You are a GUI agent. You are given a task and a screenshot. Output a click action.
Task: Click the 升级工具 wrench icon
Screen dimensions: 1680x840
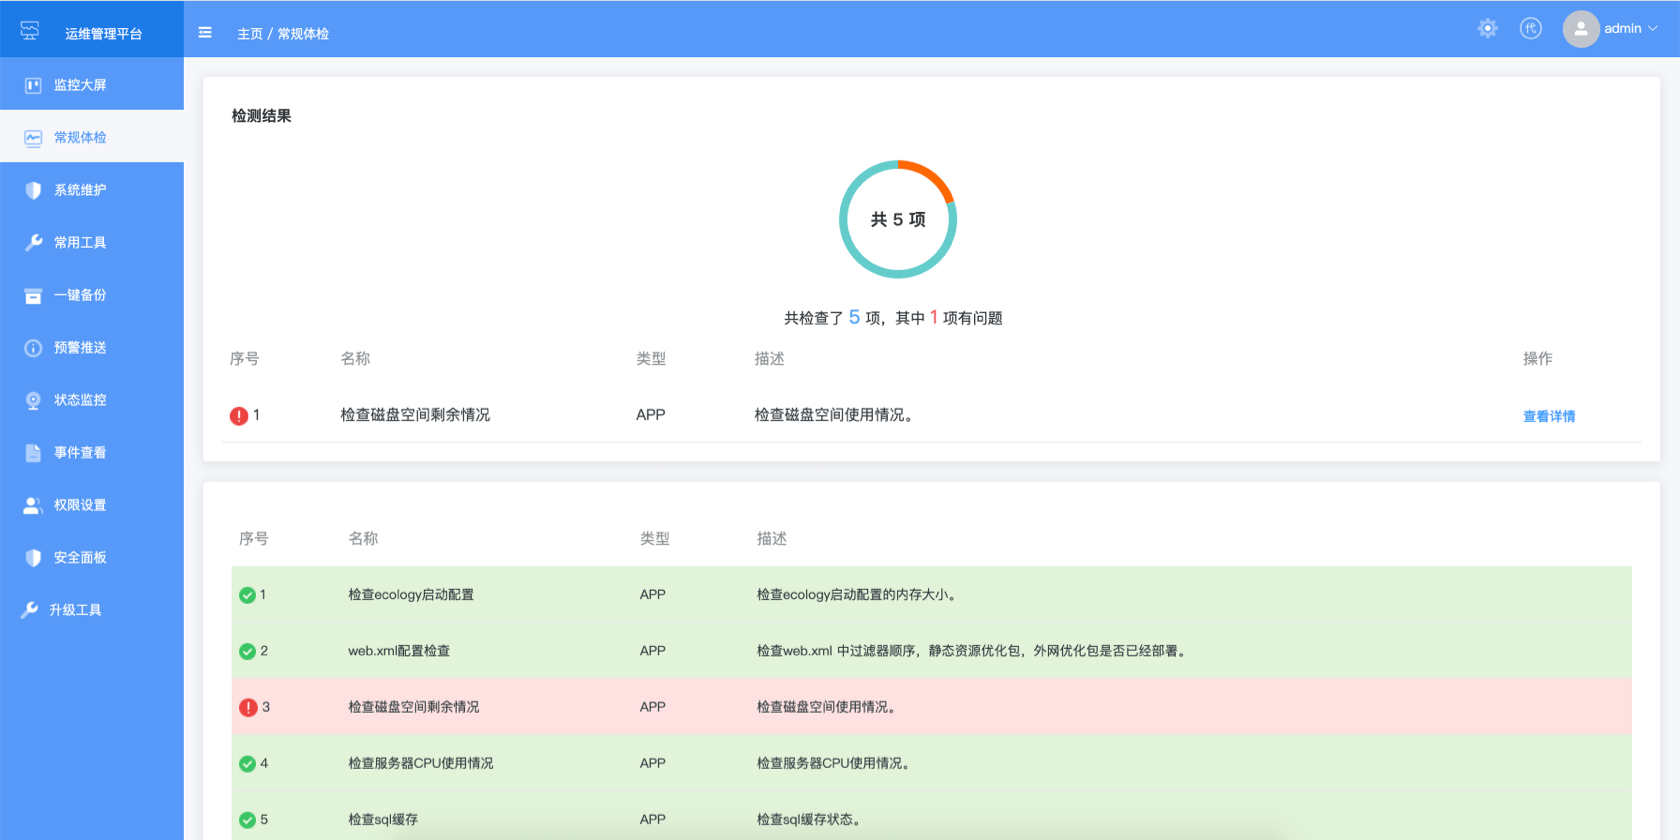click(30, 610)
